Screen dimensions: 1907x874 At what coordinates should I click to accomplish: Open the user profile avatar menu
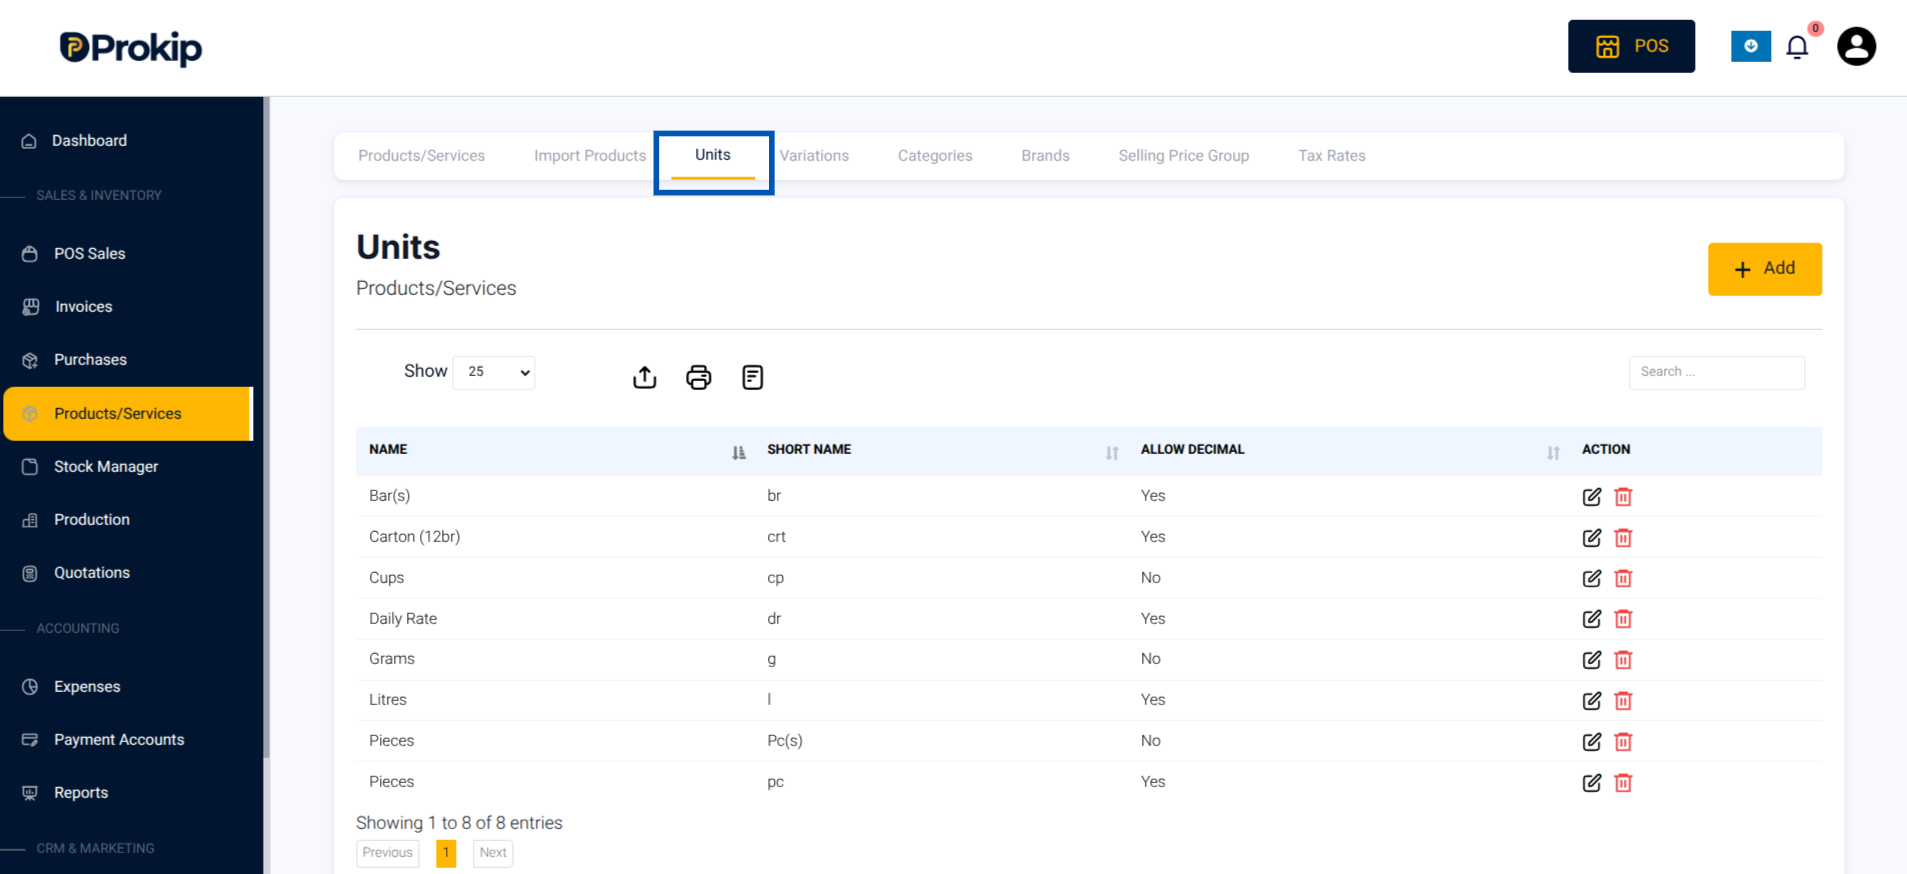tap(1856, 47)
